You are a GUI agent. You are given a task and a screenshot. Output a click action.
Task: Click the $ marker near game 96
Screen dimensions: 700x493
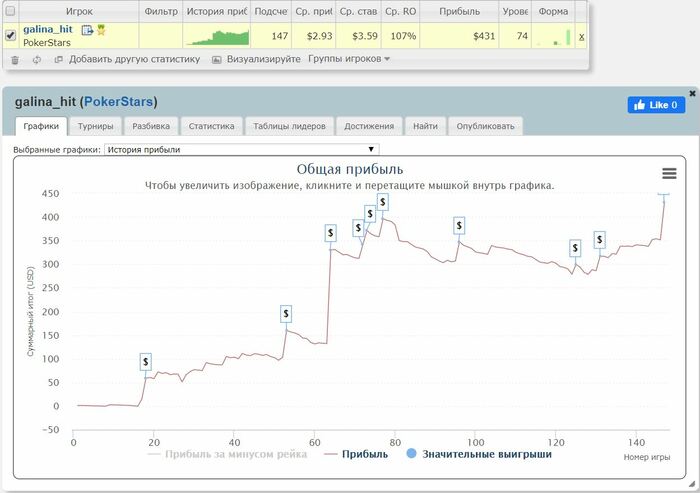tap(459, 226)
